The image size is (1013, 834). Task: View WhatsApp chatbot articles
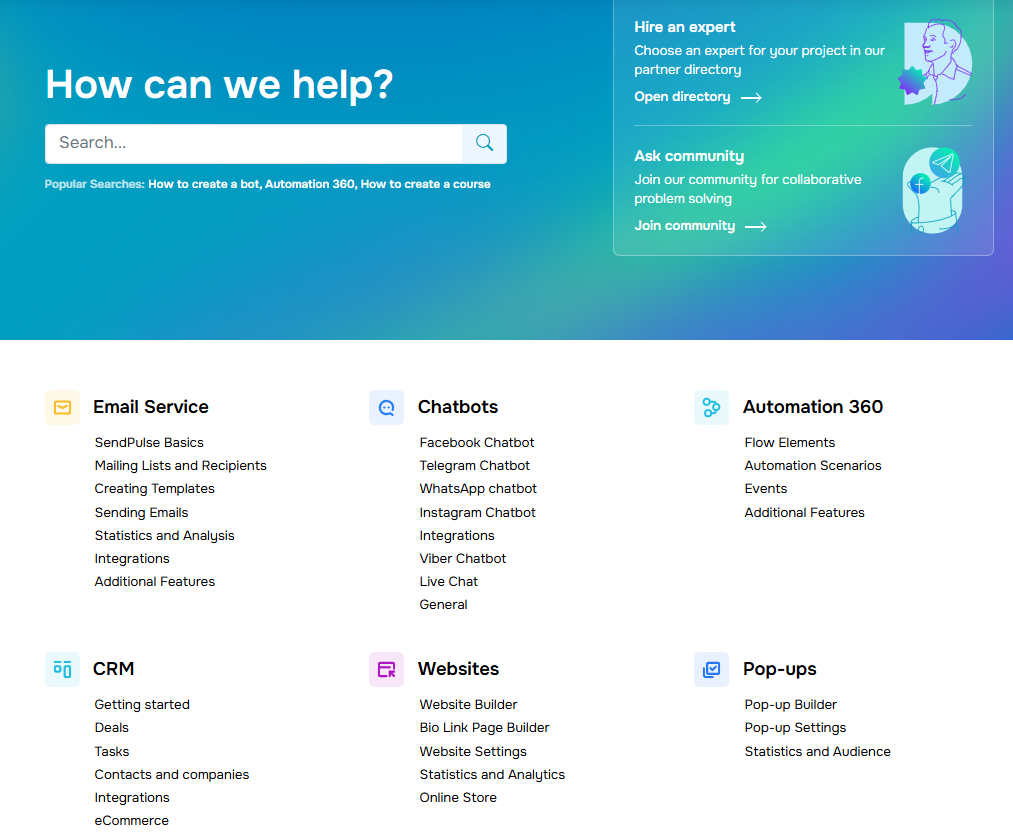(x=478, y=489)
